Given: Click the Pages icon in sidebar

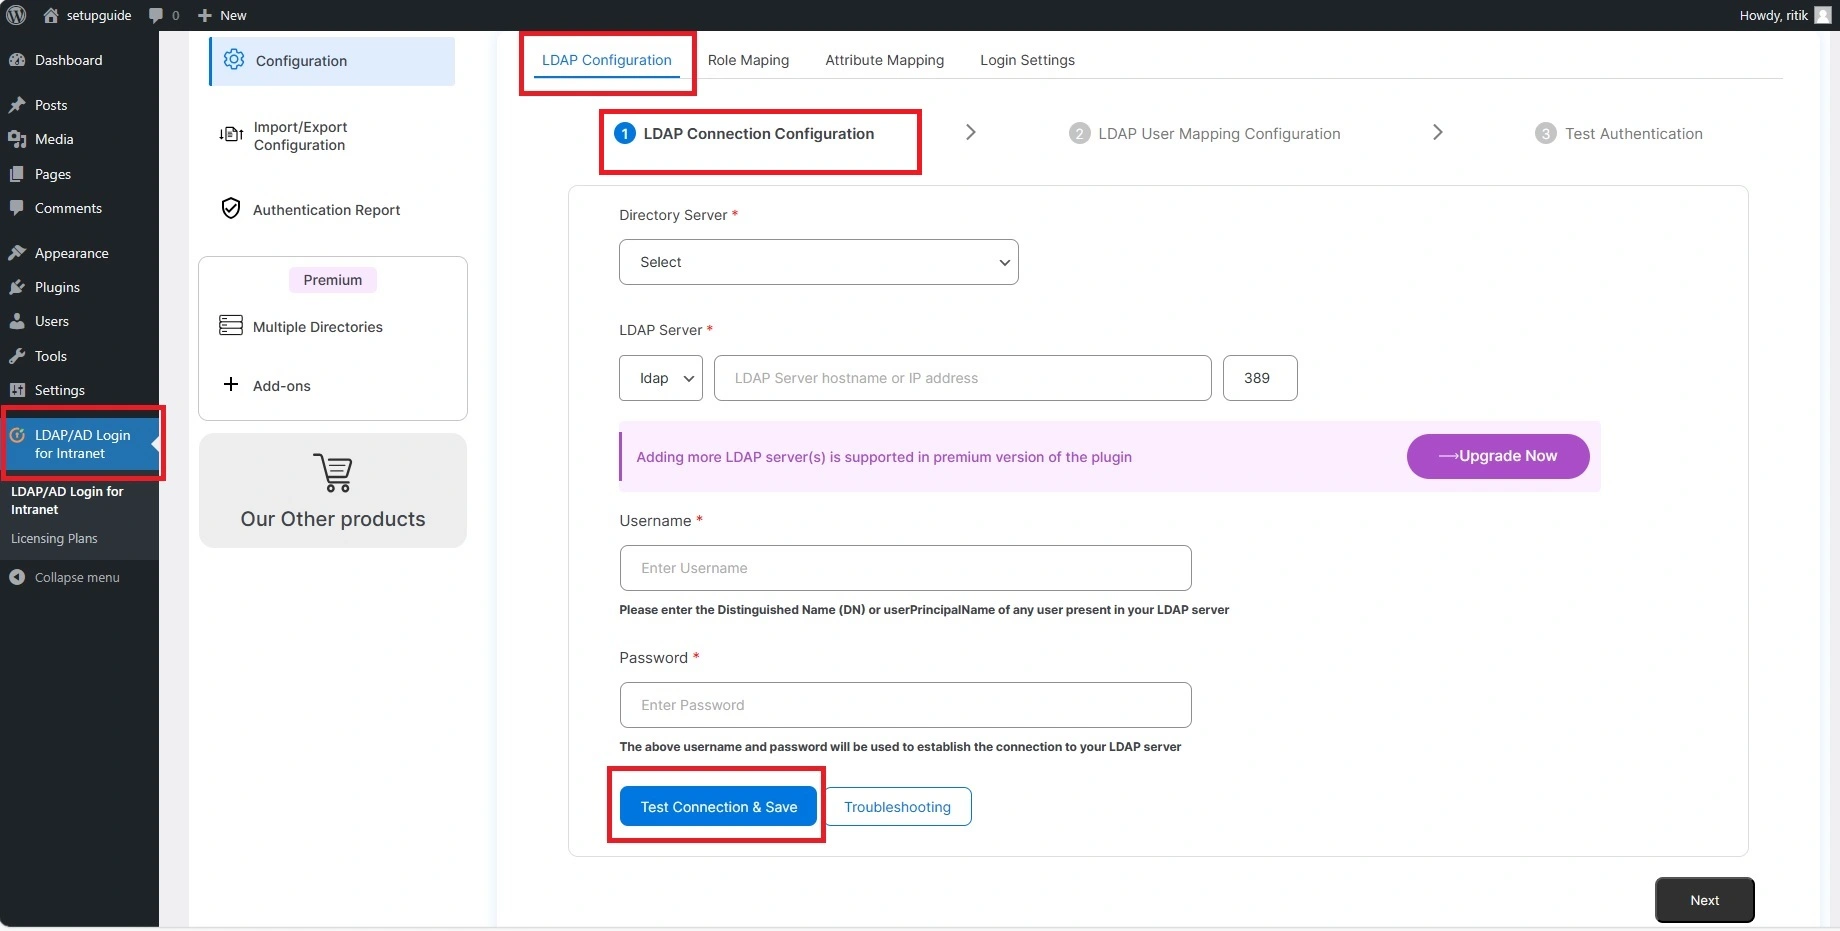Looking at the screenshot, I should 17,174.
